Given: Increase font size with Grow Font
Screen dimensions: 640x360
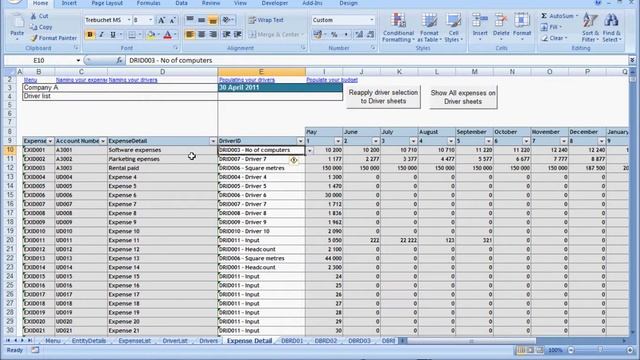Looking at the screenshot, I should point(161,20).
